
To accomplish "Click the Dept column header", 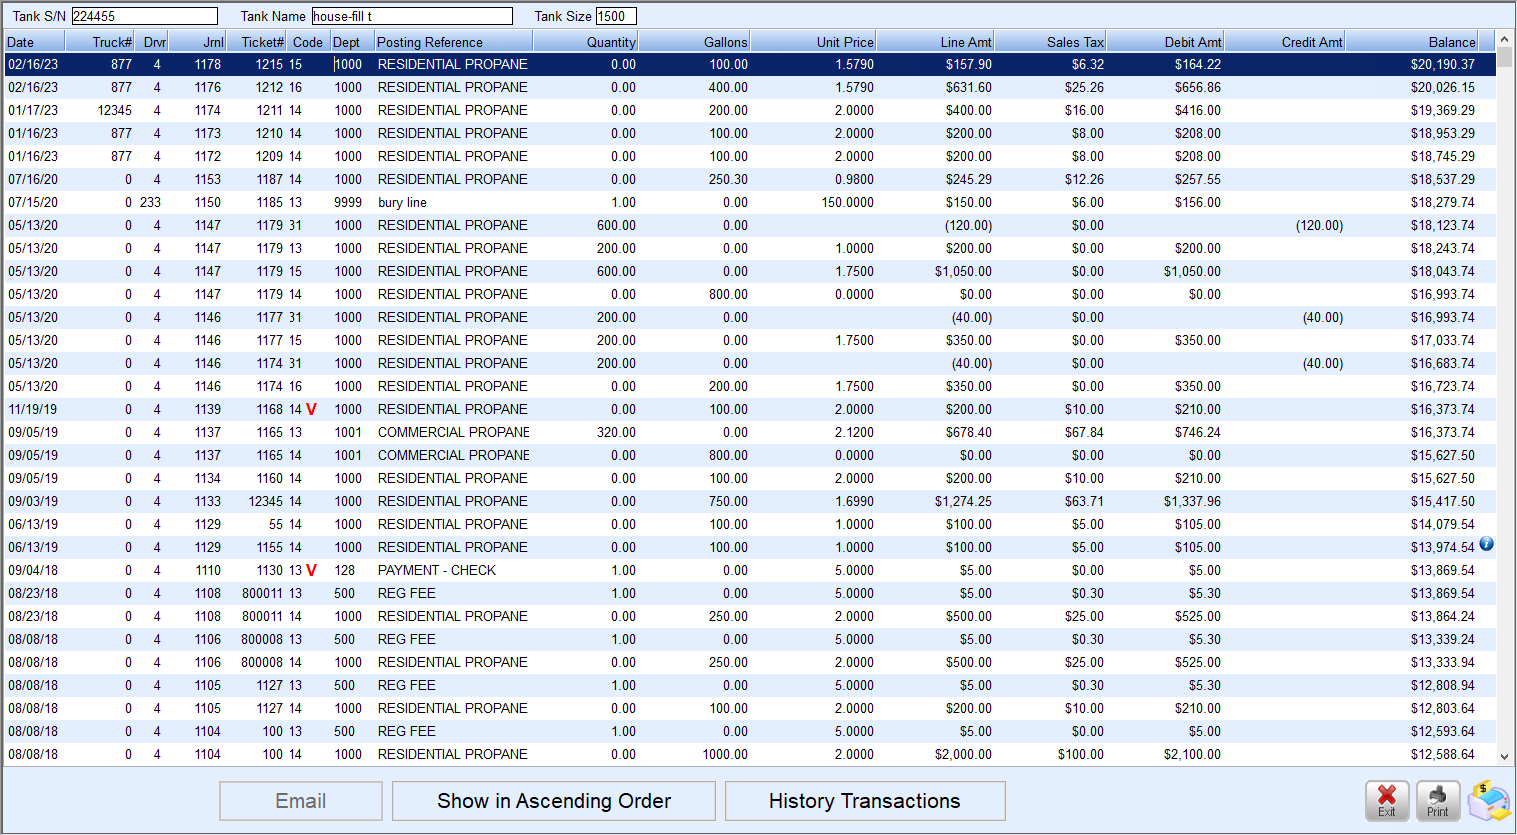I will pyautogui.click(x=353, y=42).
